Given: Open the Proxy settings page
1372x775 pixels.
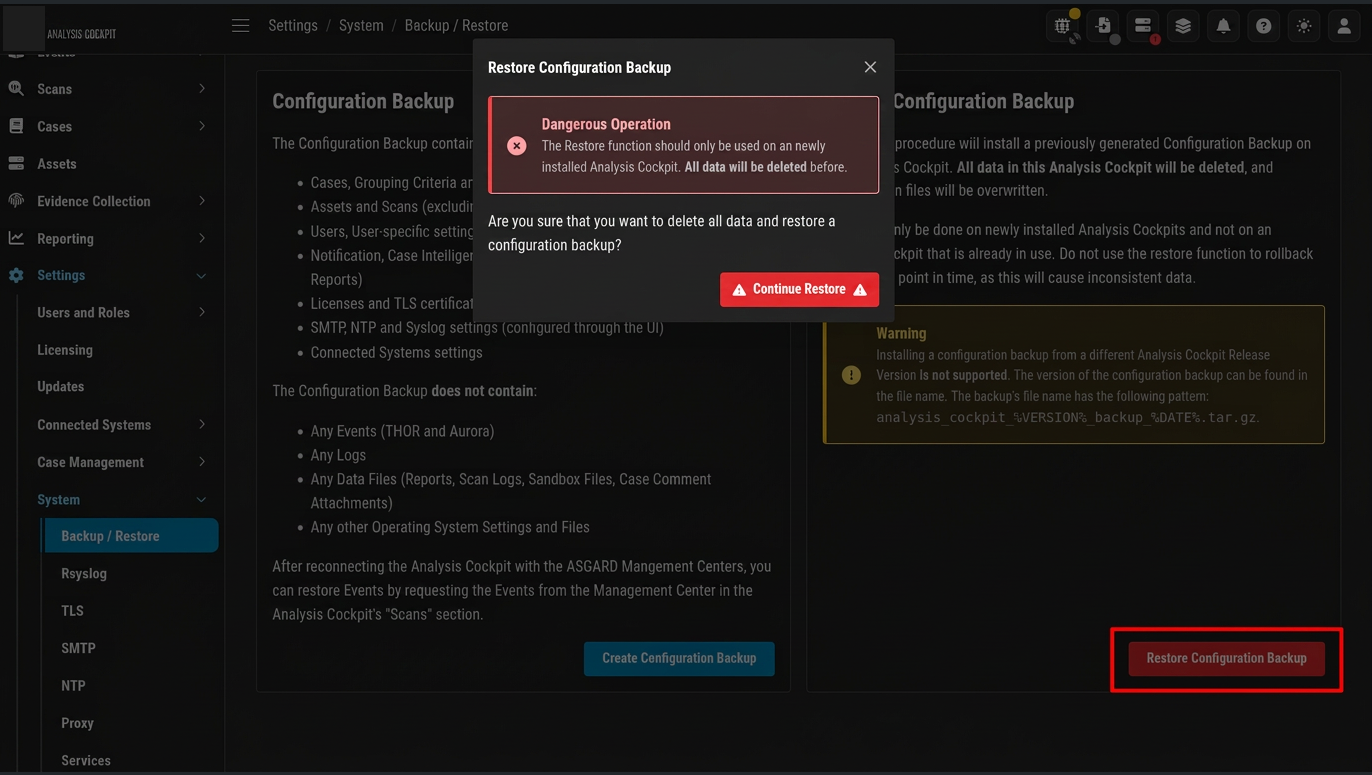Looking at the screenshot, I should 77,723.
